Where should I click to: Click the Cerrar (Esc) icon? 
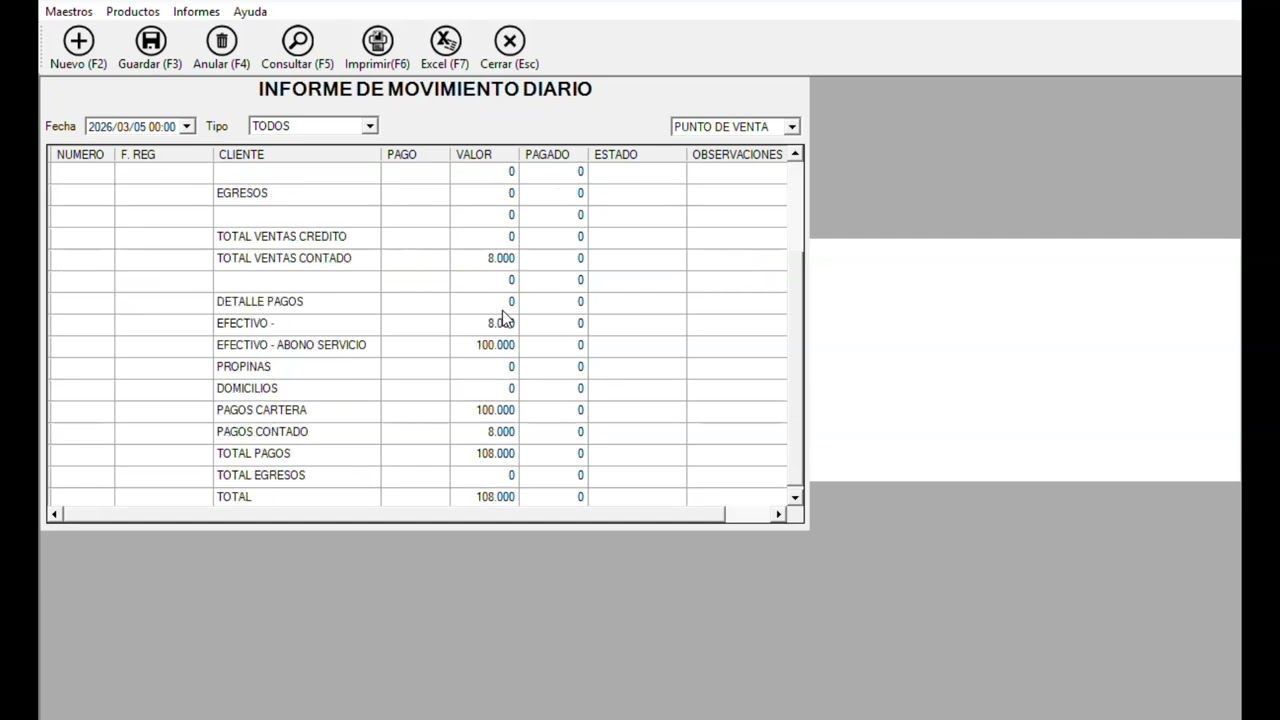[x=509, y=41]
